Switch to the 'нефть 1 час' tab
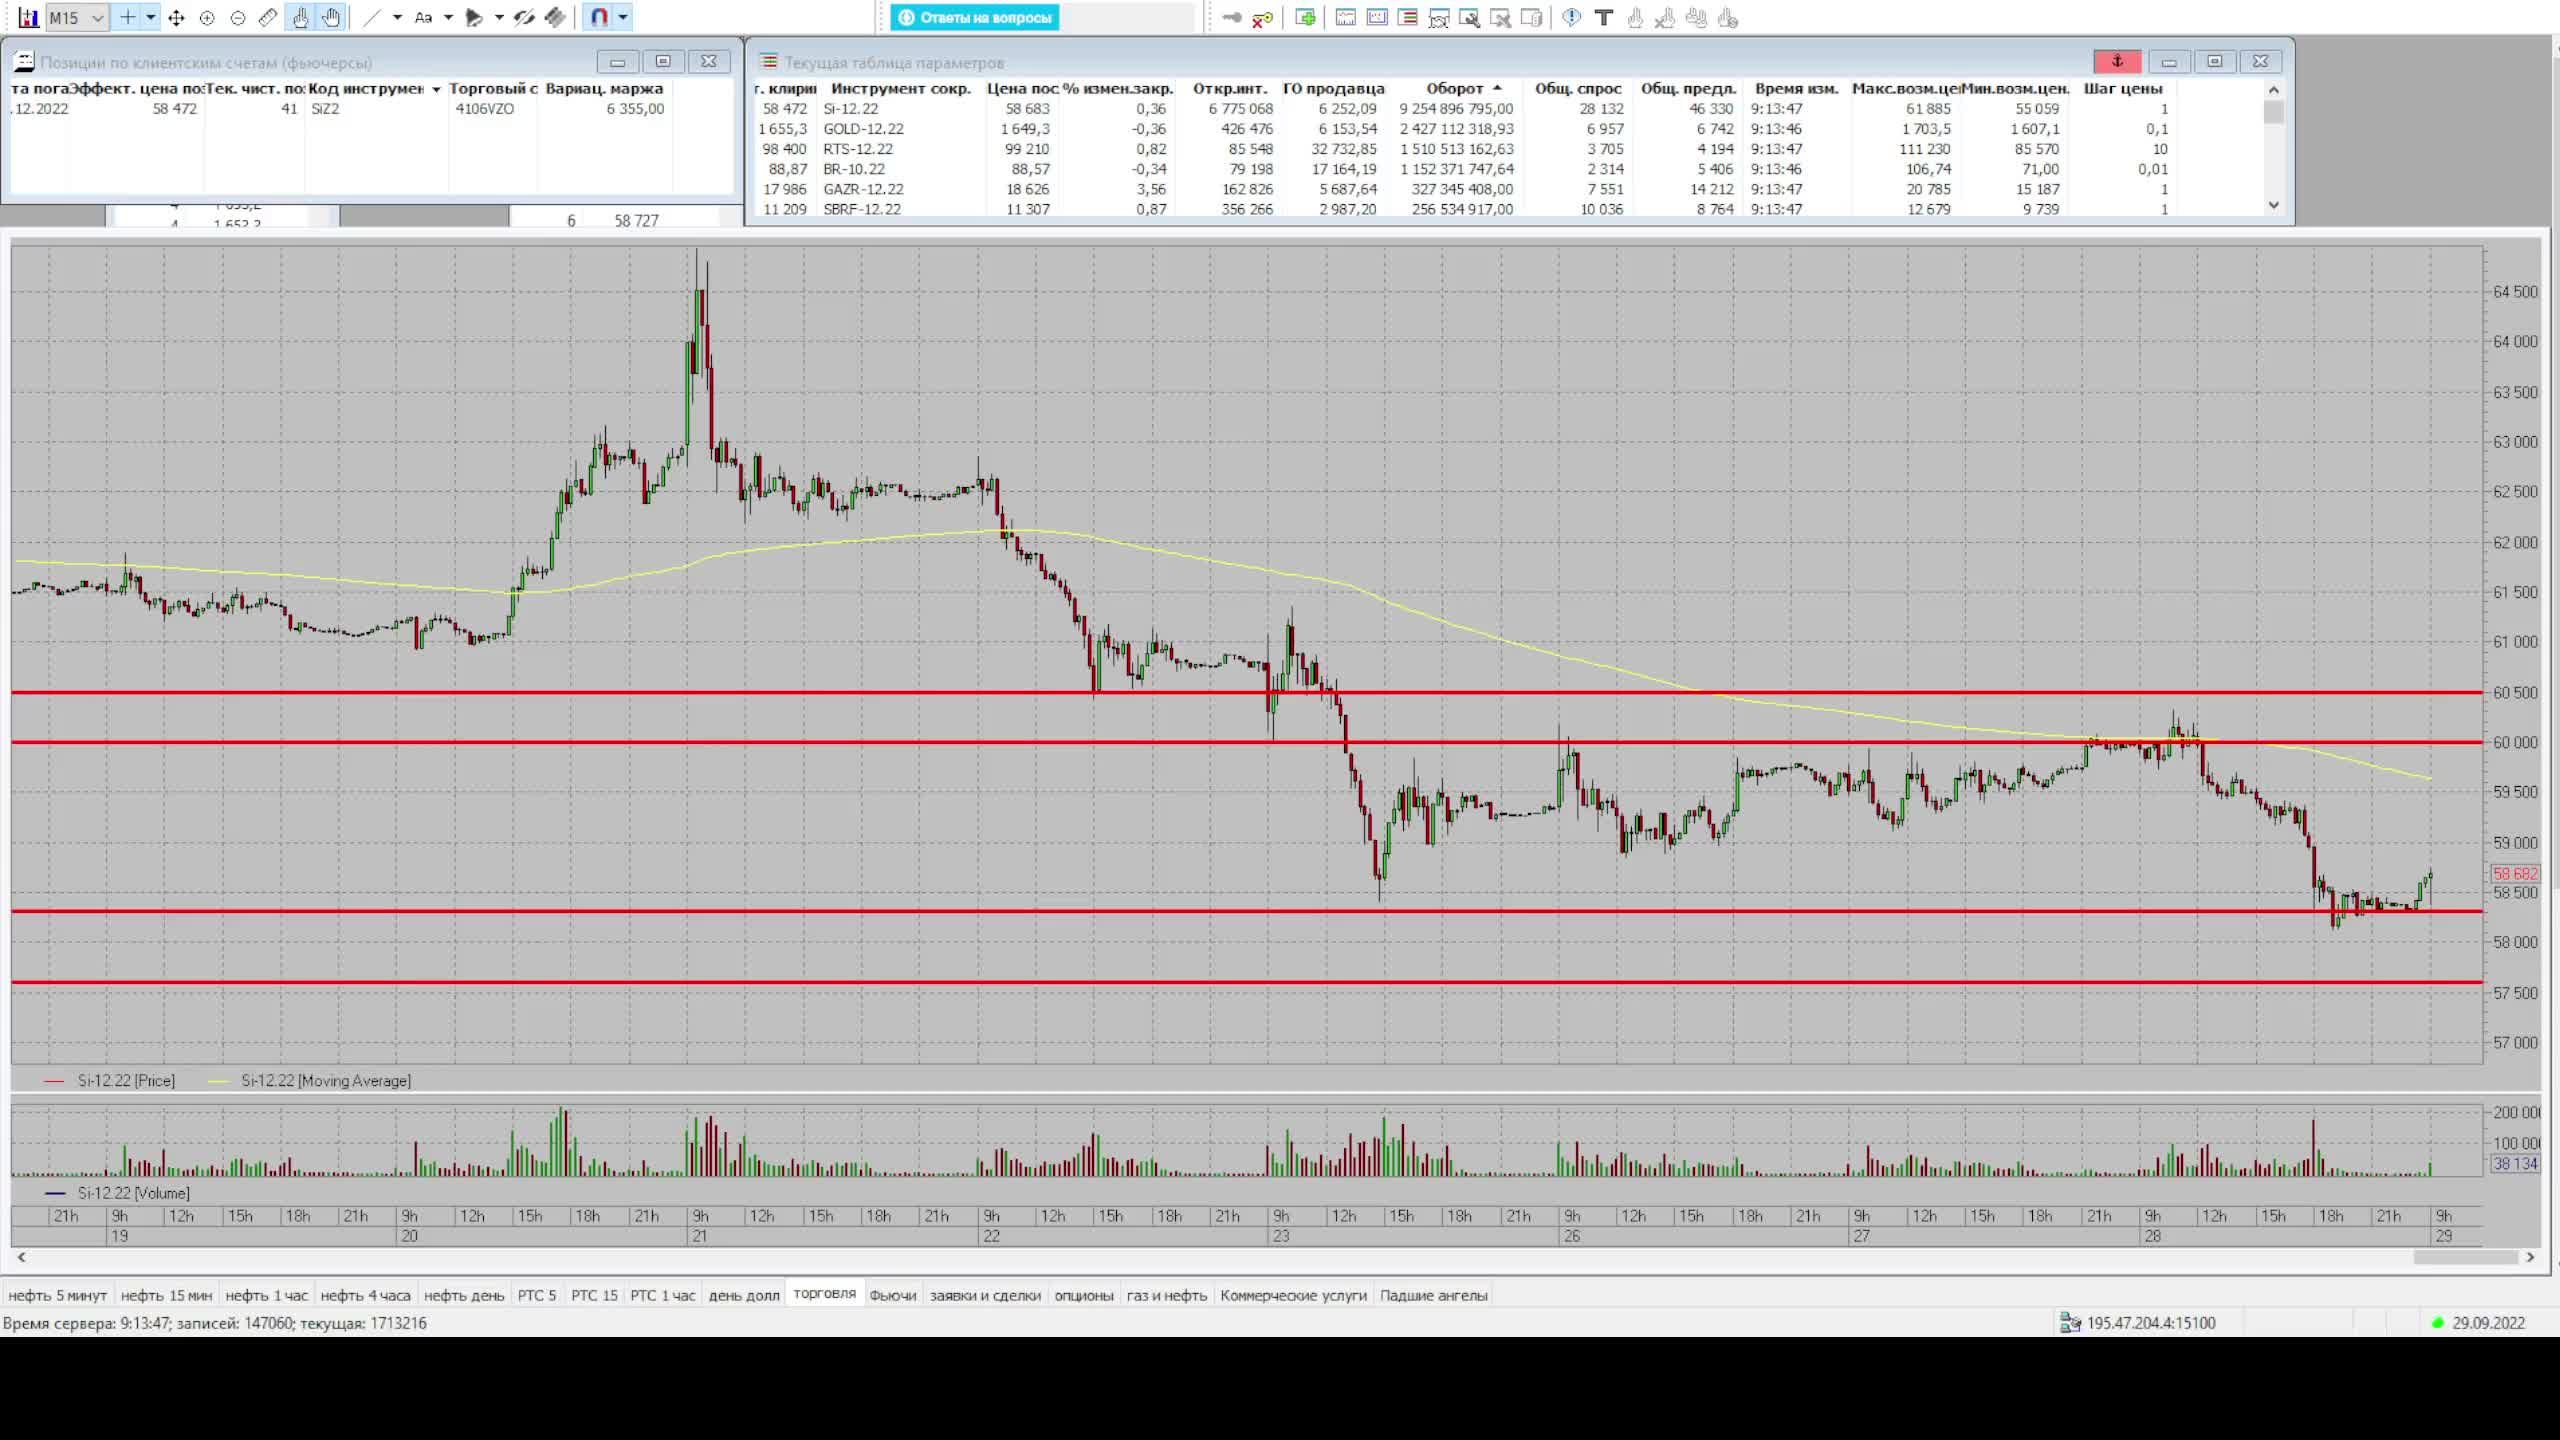 tap(266, 1295)
